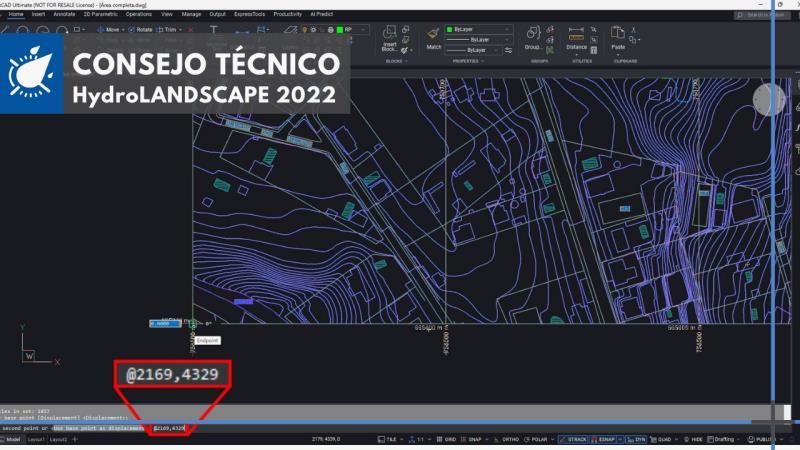Toggle POLAR tracking in status bar
This screenshot has height=450, width=800.
pyautogui.click(x=536, y=439)
